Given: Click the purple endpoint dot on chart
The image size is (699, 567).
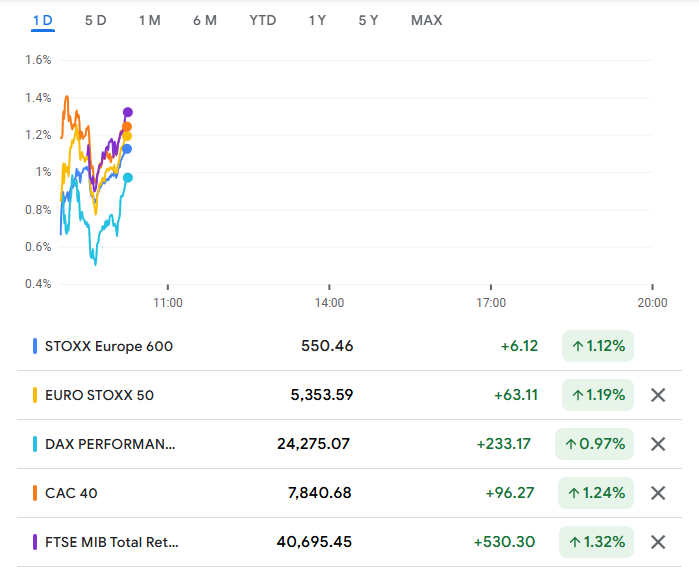Looking at the screenshot, I should pos(127,112).
